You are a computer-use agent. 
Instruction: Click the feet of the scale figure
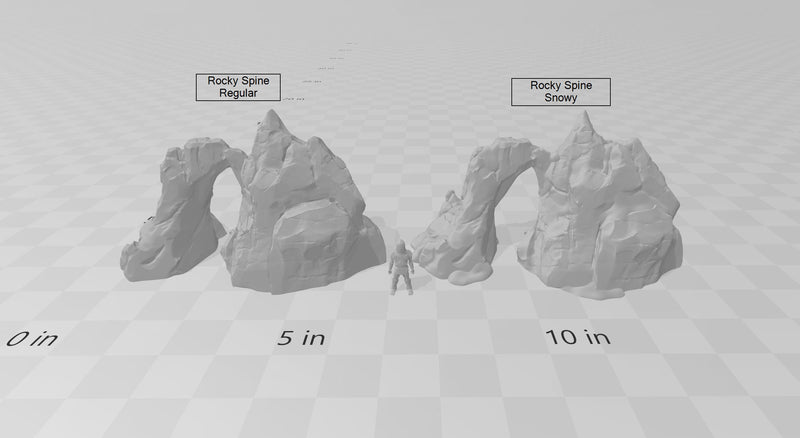[x=402, y=291]
